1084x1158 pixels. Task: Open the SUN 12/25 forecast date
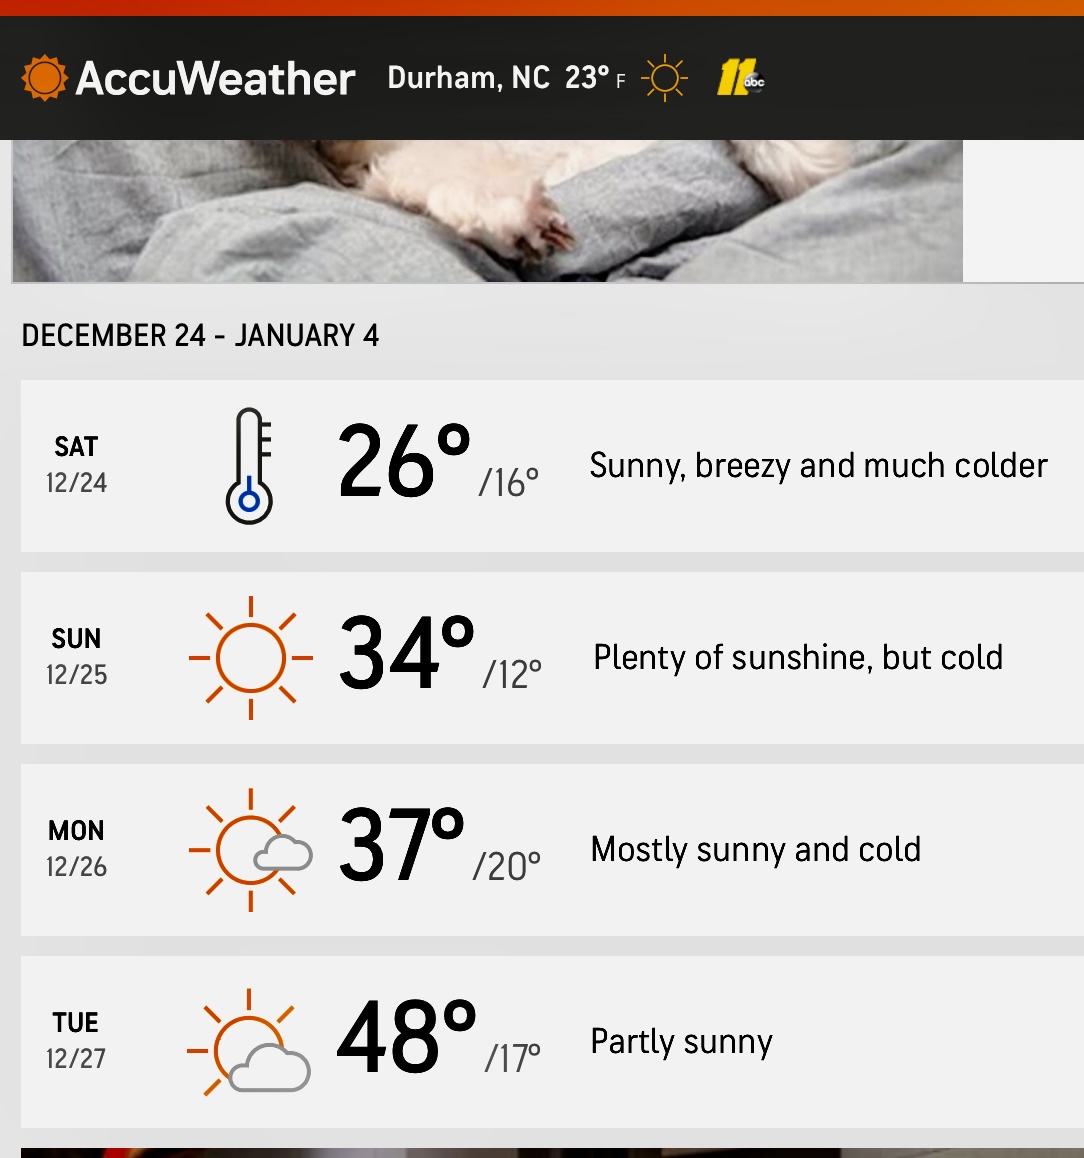click(76, 657)
